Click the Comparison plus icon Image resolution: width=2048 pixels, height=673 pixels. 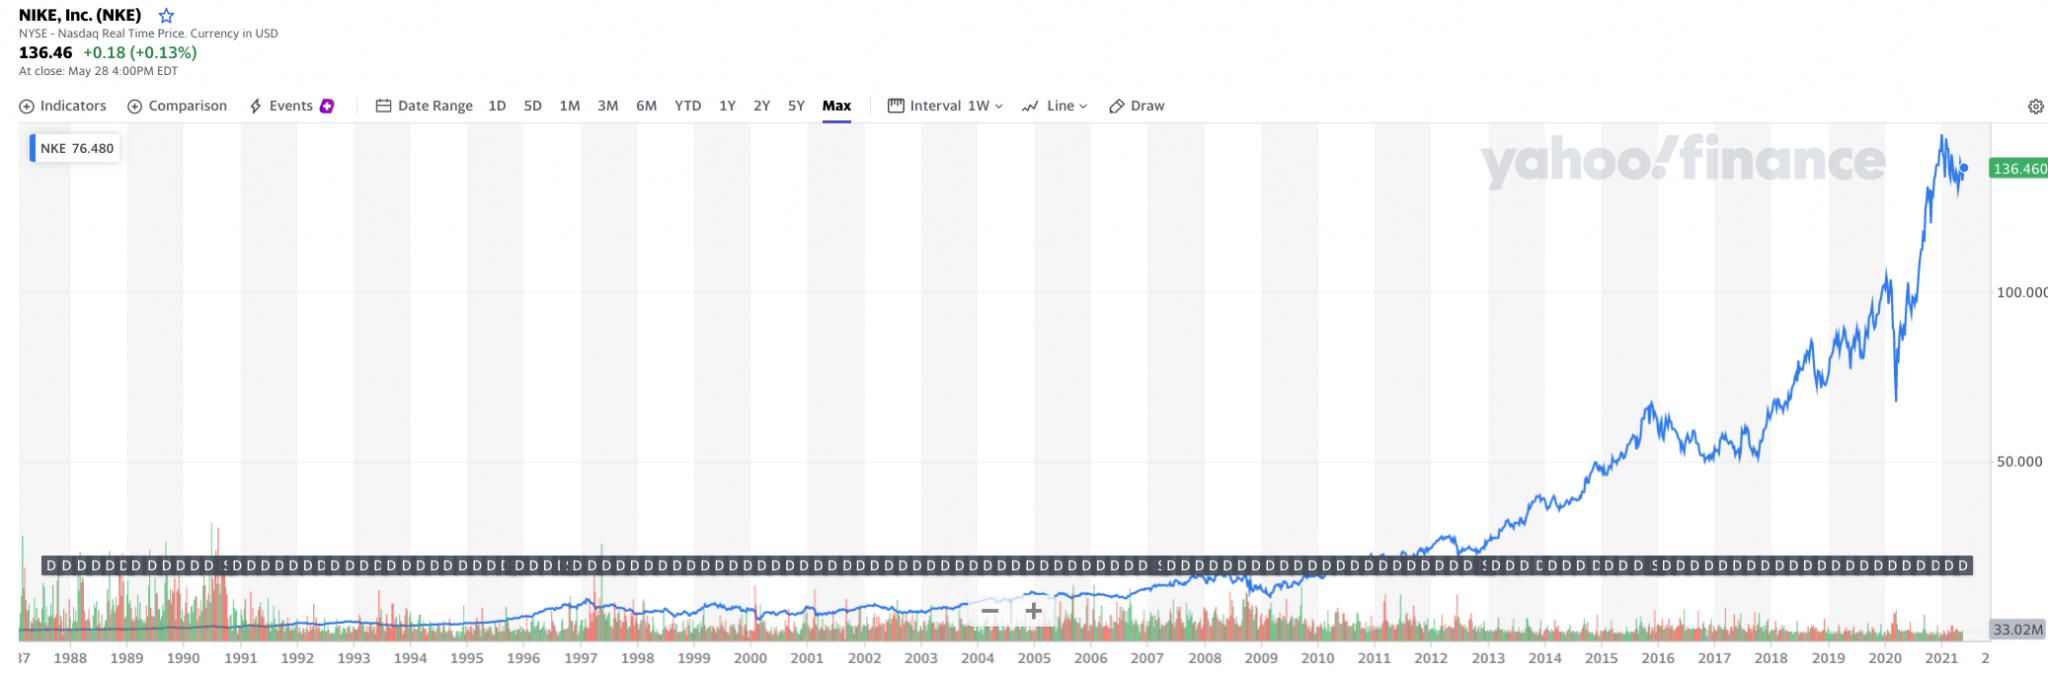pos(135,106)
